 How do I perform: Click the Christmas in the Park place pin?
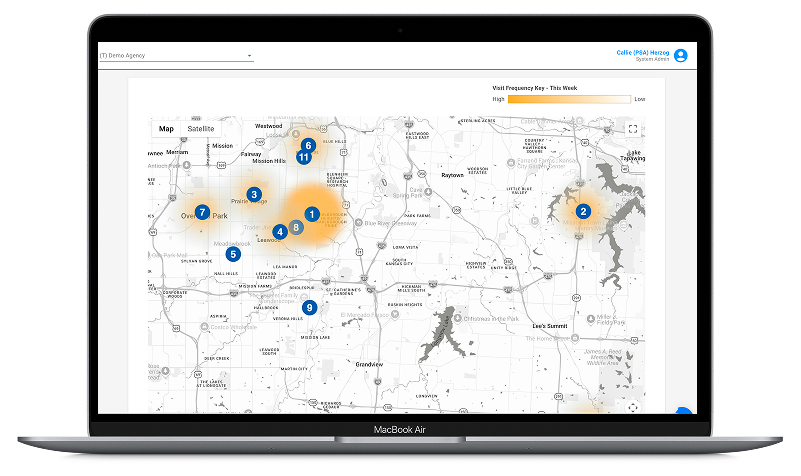457,318
